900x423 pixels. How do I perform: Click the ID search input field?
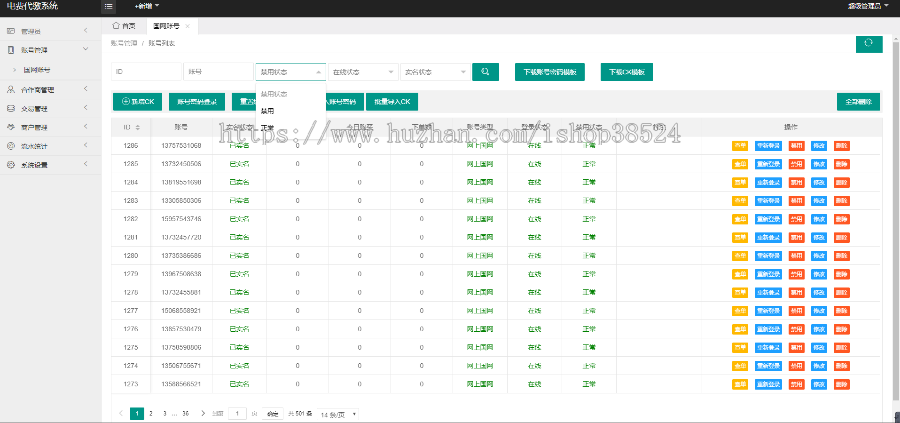point(145,72)
